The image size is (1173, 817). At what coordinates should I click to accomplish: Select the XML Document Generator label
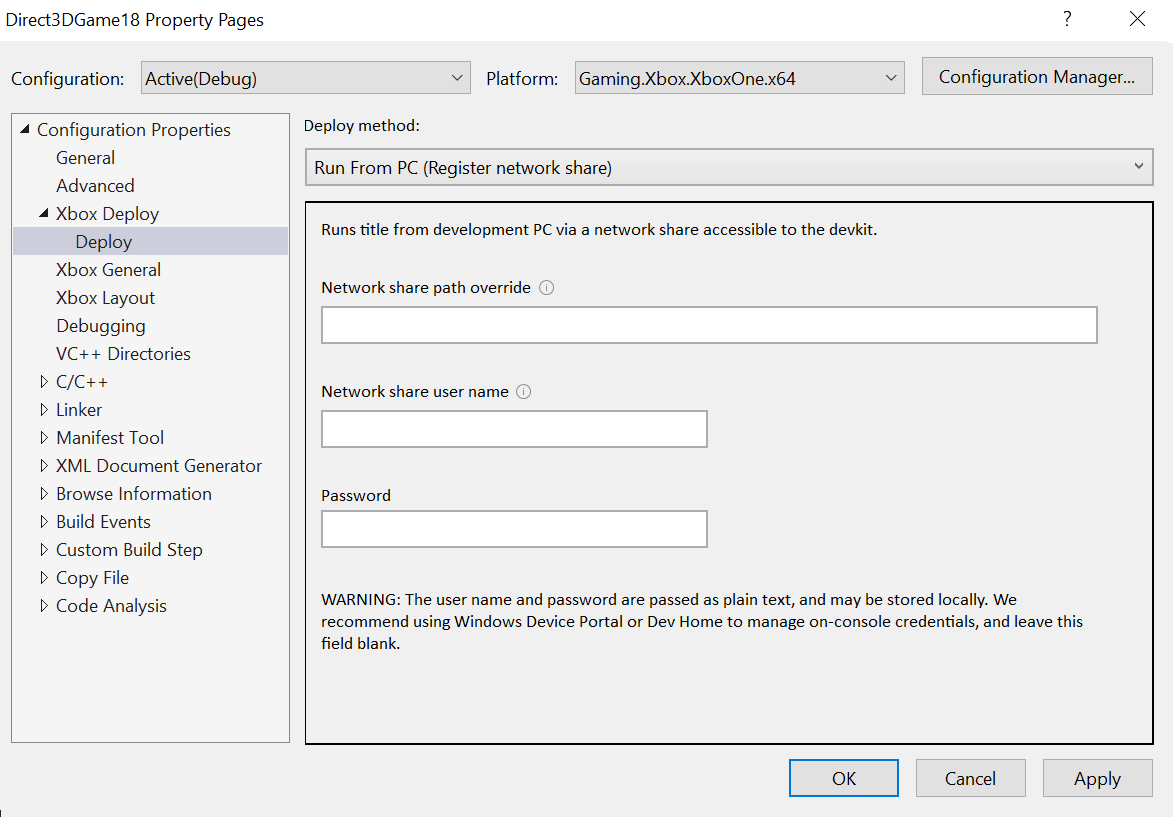click(159, 466)
